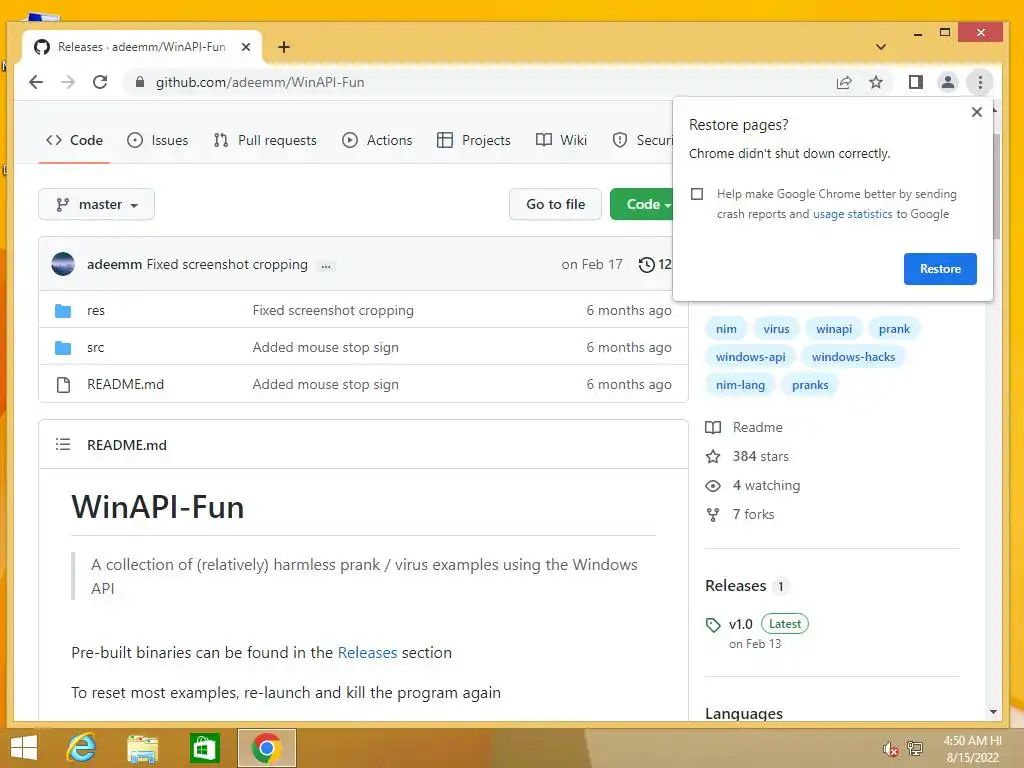Open a new tab with plus button
The height and width of the screenshot is (768, 1024).
tap(283, 47)
